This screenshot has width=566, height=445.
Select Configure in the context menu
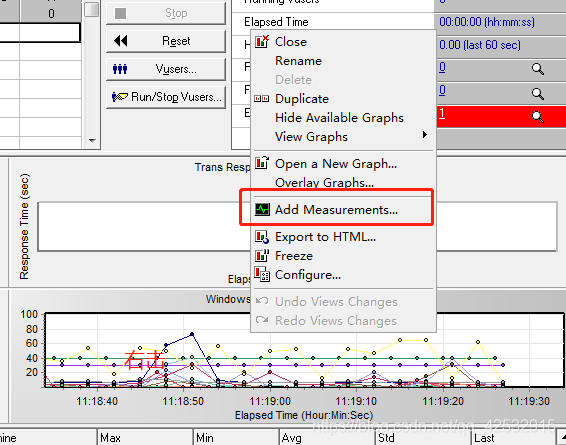click(308, 275)
